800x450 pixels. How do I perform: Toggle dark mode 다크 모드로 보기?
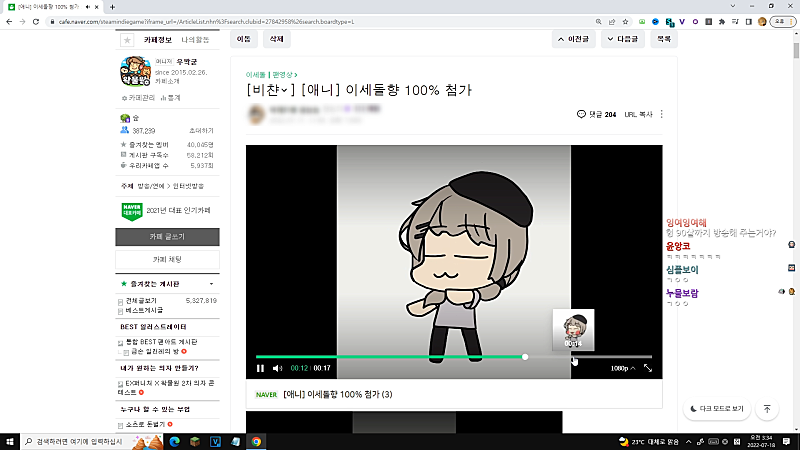pos(717,409)
